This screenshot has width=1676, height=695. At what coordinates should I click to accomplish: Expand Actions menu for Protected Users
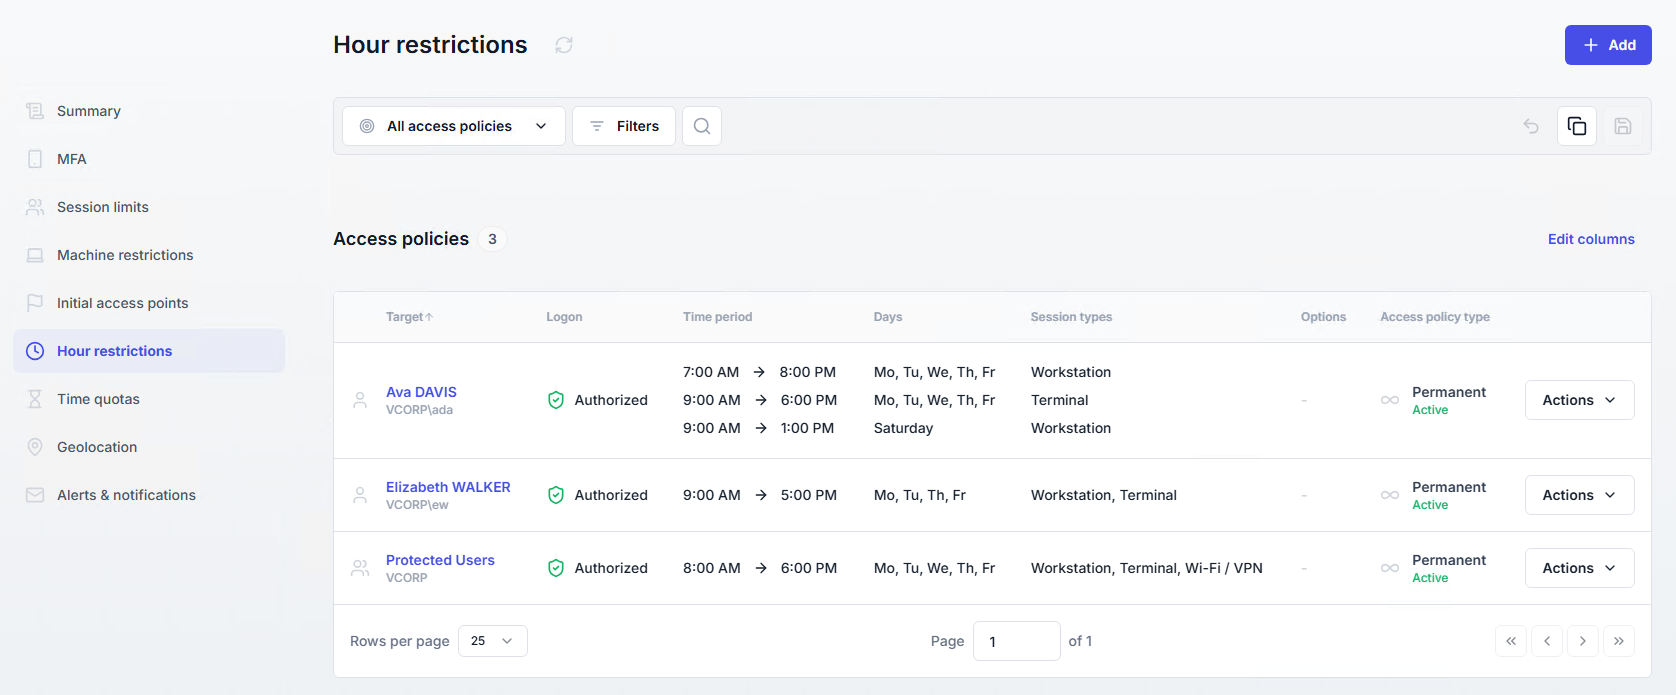pyautogui.click(x=1579, y=568)
